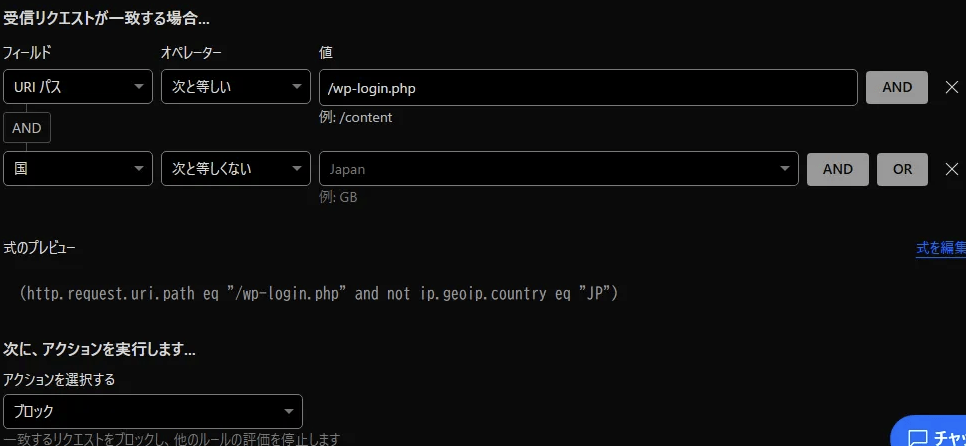This screenshot has height=446, width=966.
Task: Click the expression preview code text
Action: (x=319, y=293)
